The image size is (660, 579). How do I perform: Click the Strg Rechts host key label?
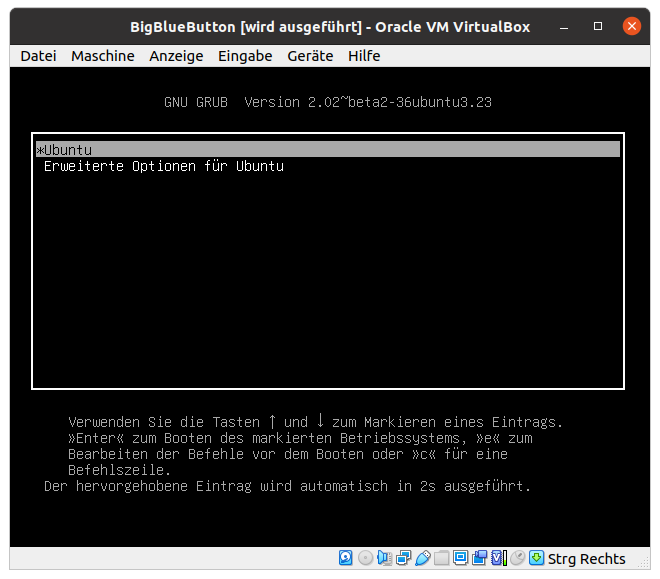[x=586, y=559]
